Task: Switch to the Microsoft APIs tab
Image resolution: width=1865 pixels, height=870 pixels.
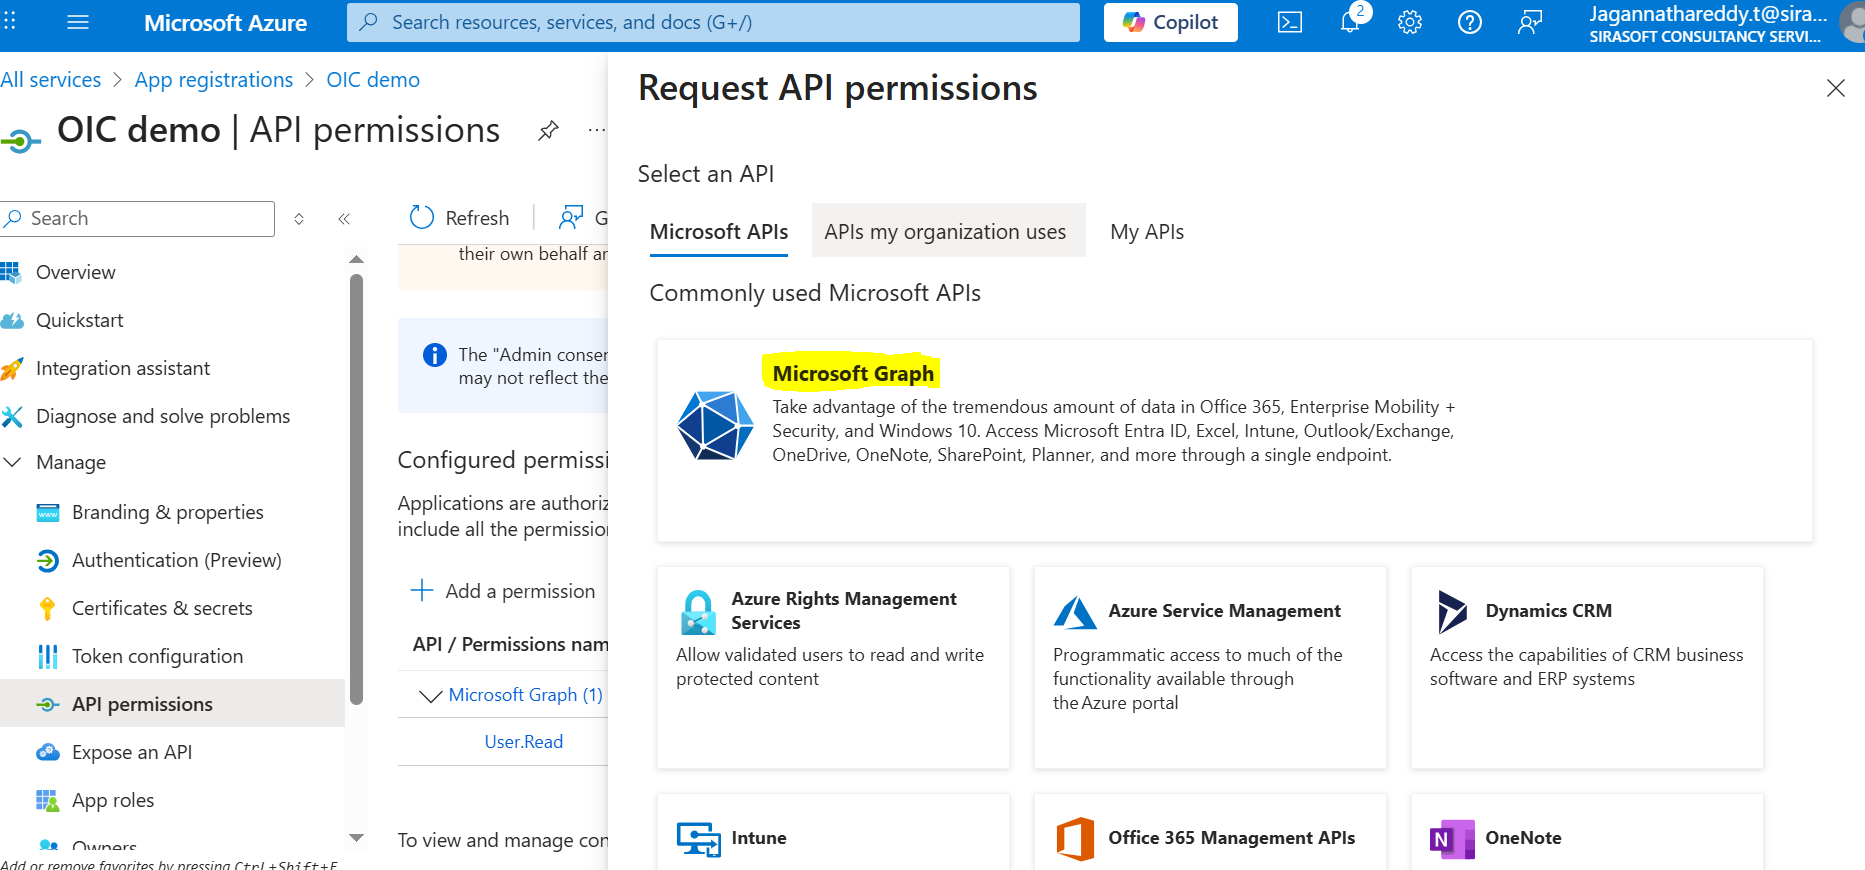Action: click(719, 231)
